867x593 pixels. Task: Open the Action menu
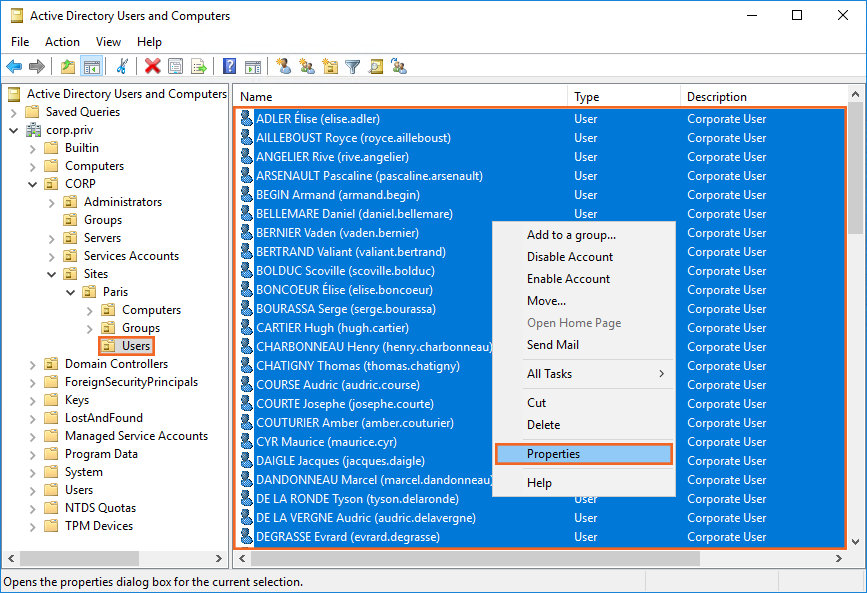(62, 42)
